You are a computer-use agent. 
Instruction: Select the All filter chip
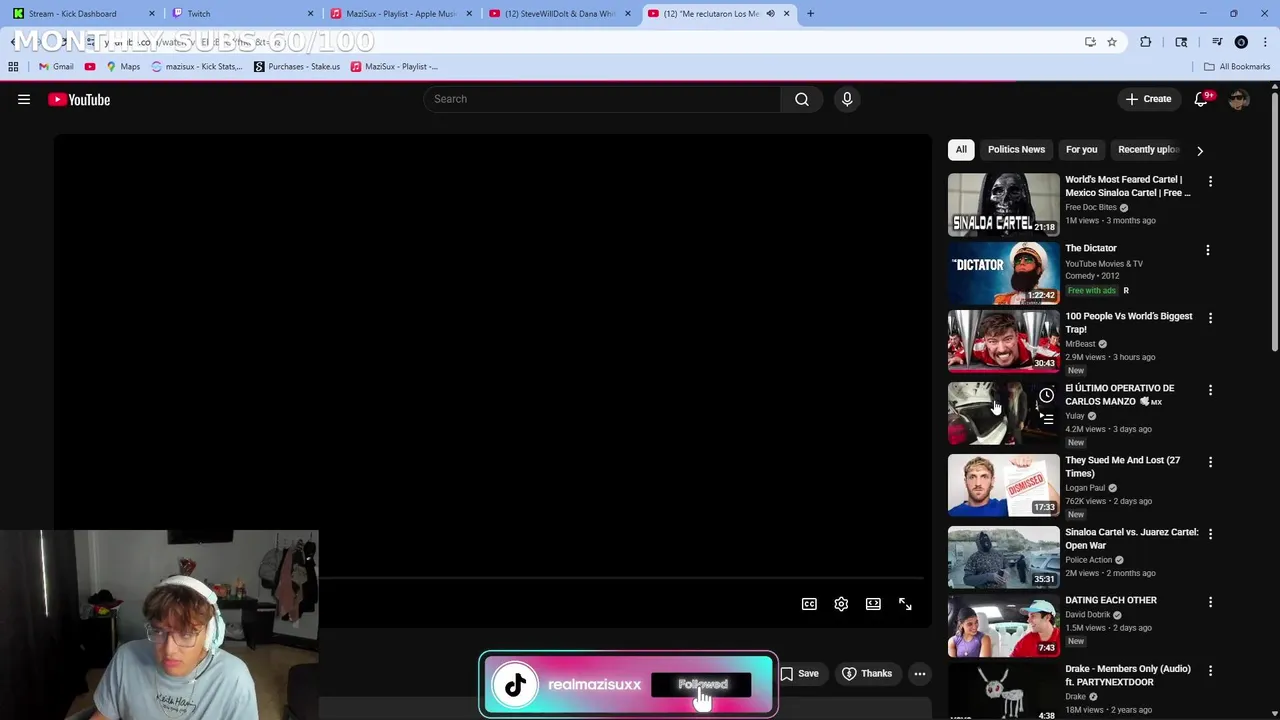pyautogui.click(x=961, y=149)
